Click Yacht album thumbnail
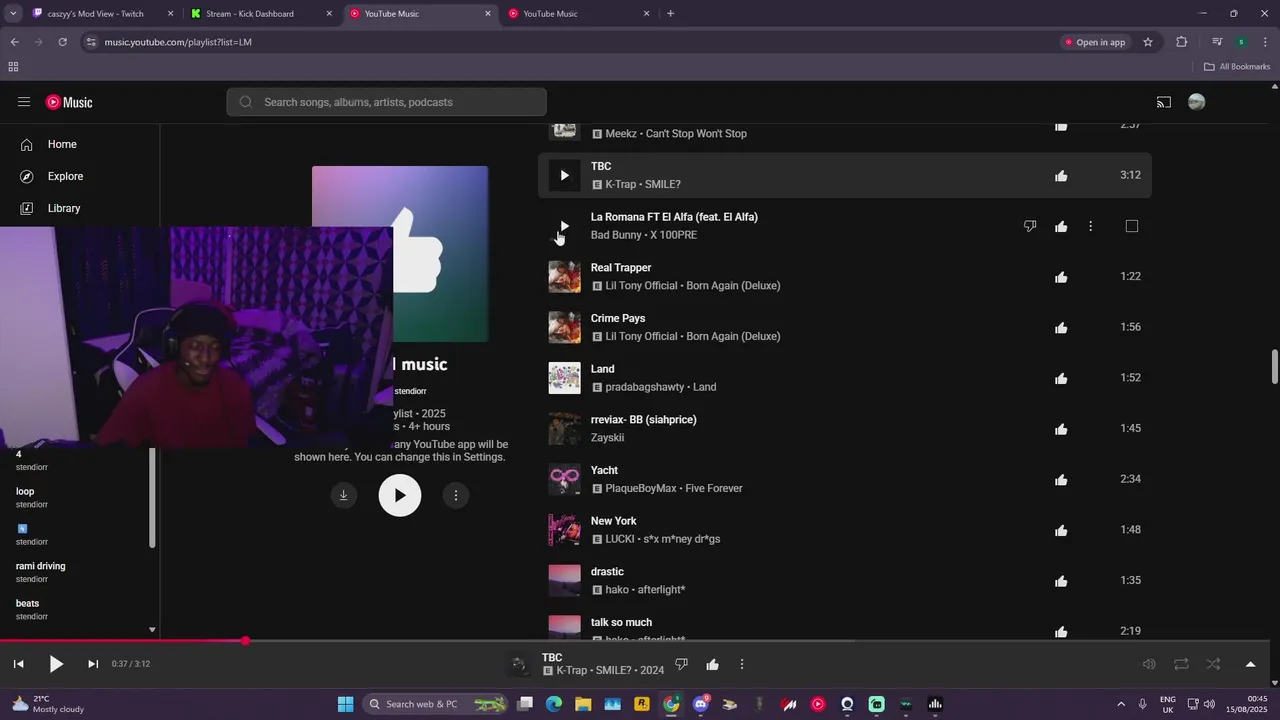 click(564, 480)
